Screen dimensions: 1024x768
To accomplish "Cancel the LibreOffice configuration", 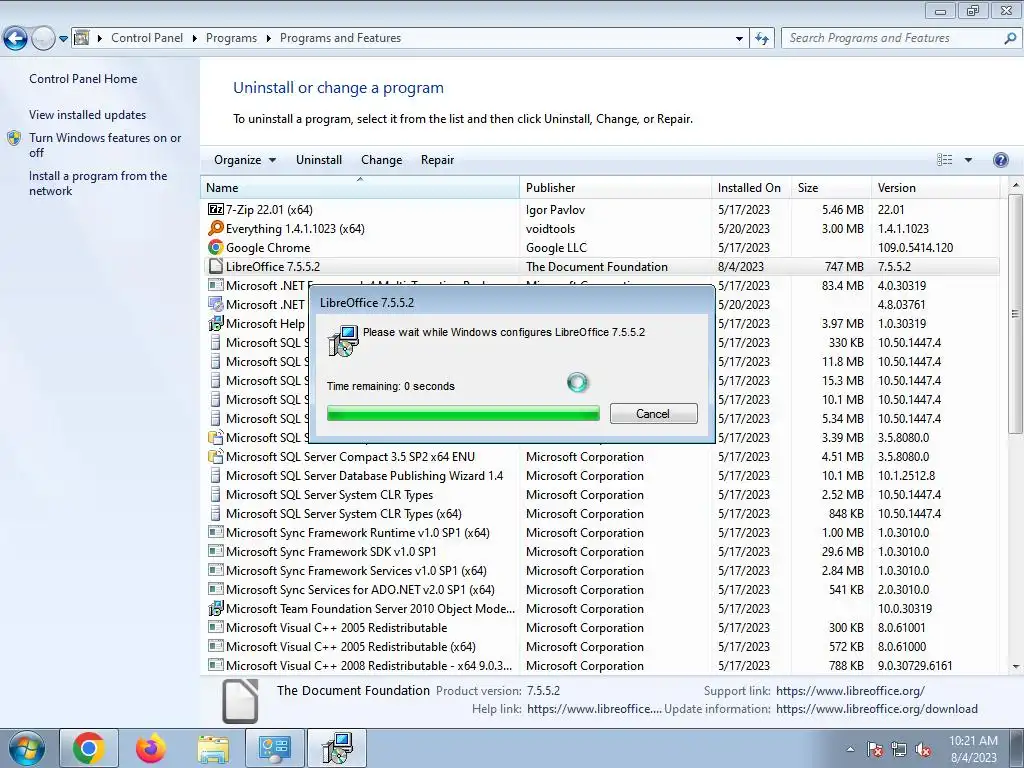I will (x=653, y=413).
